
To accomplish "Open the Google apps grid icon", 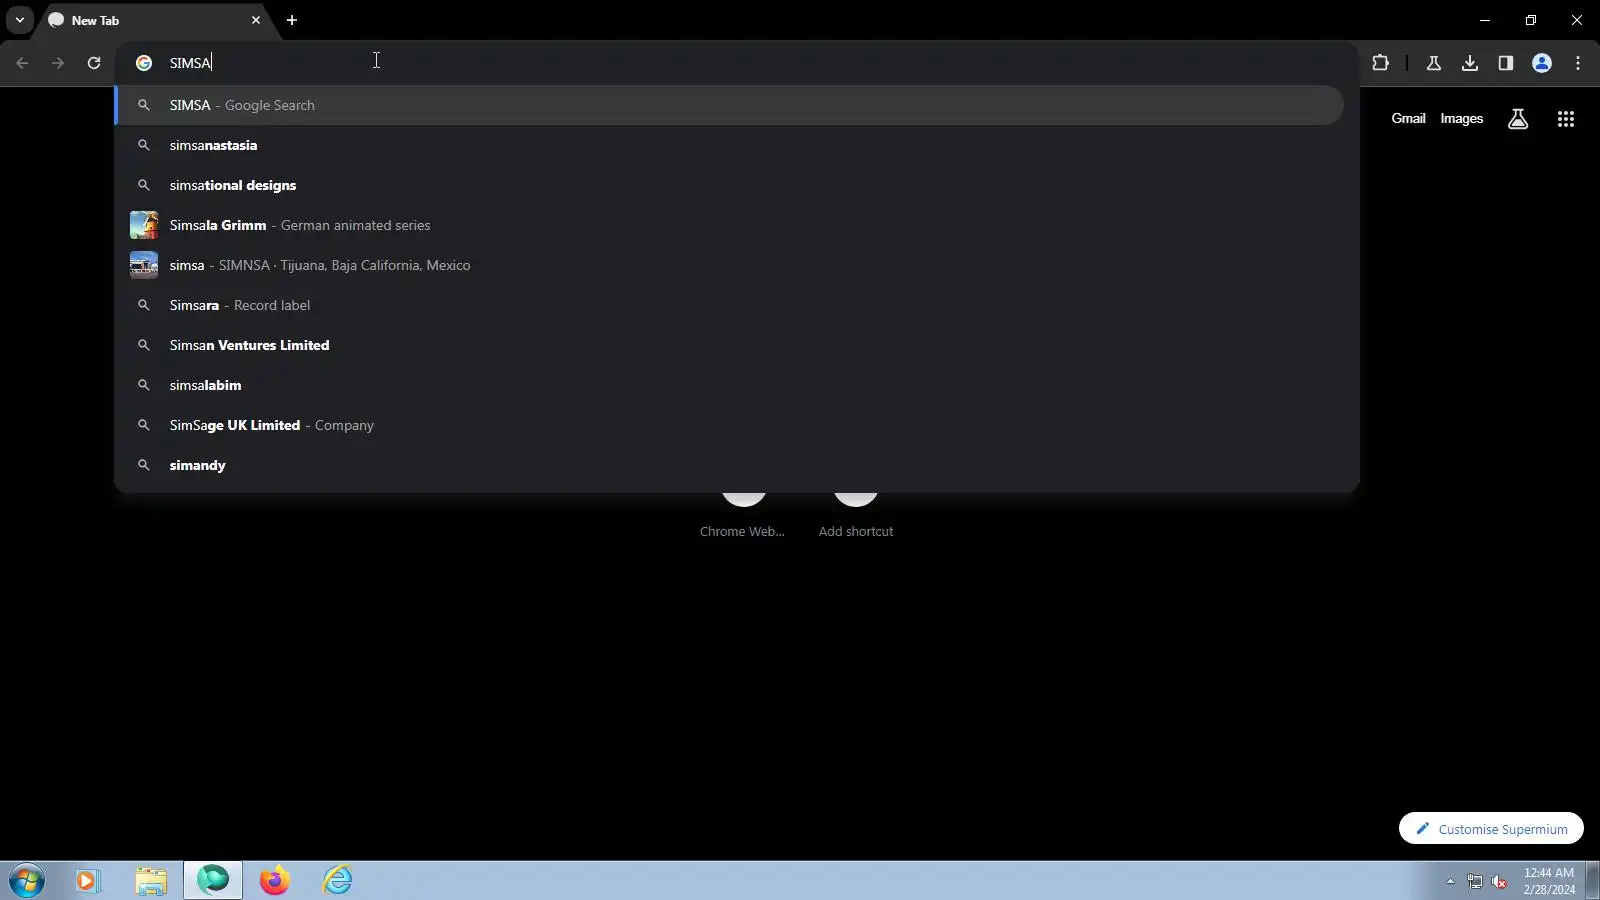I will (1566, 119).
